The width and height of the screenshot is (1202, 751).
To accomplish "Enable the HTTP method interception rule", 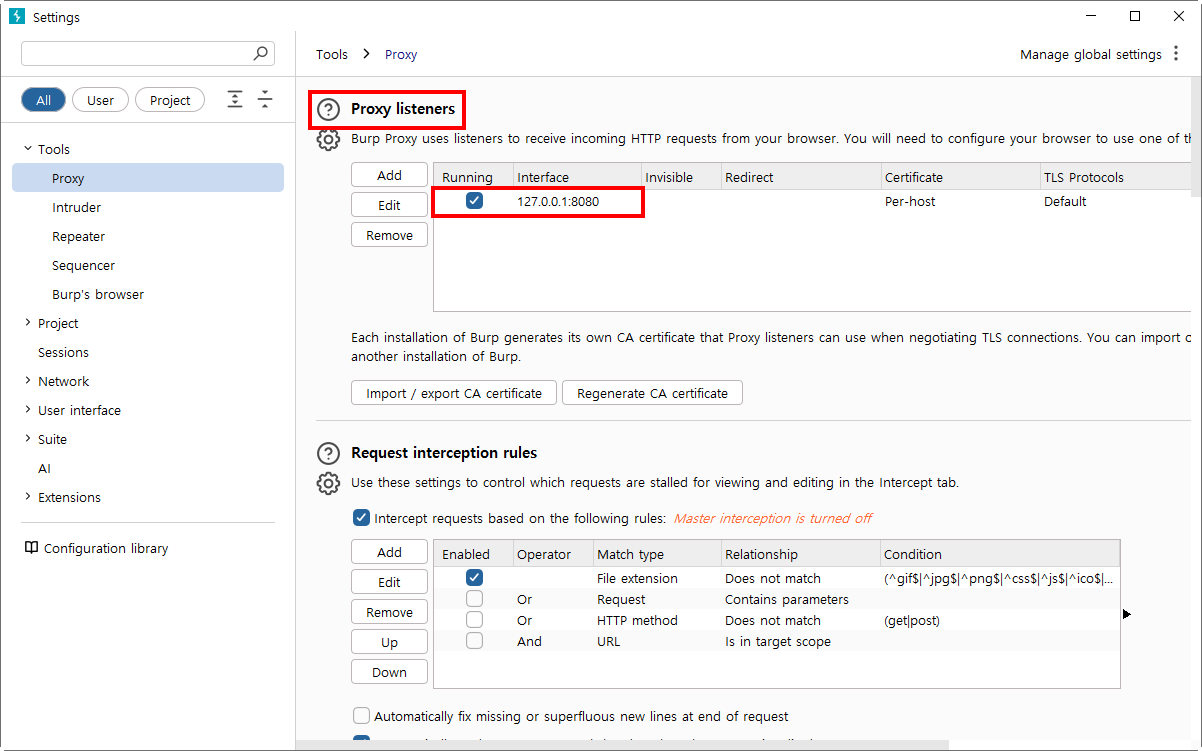I will pyautogui.click(x=474, y=620).
